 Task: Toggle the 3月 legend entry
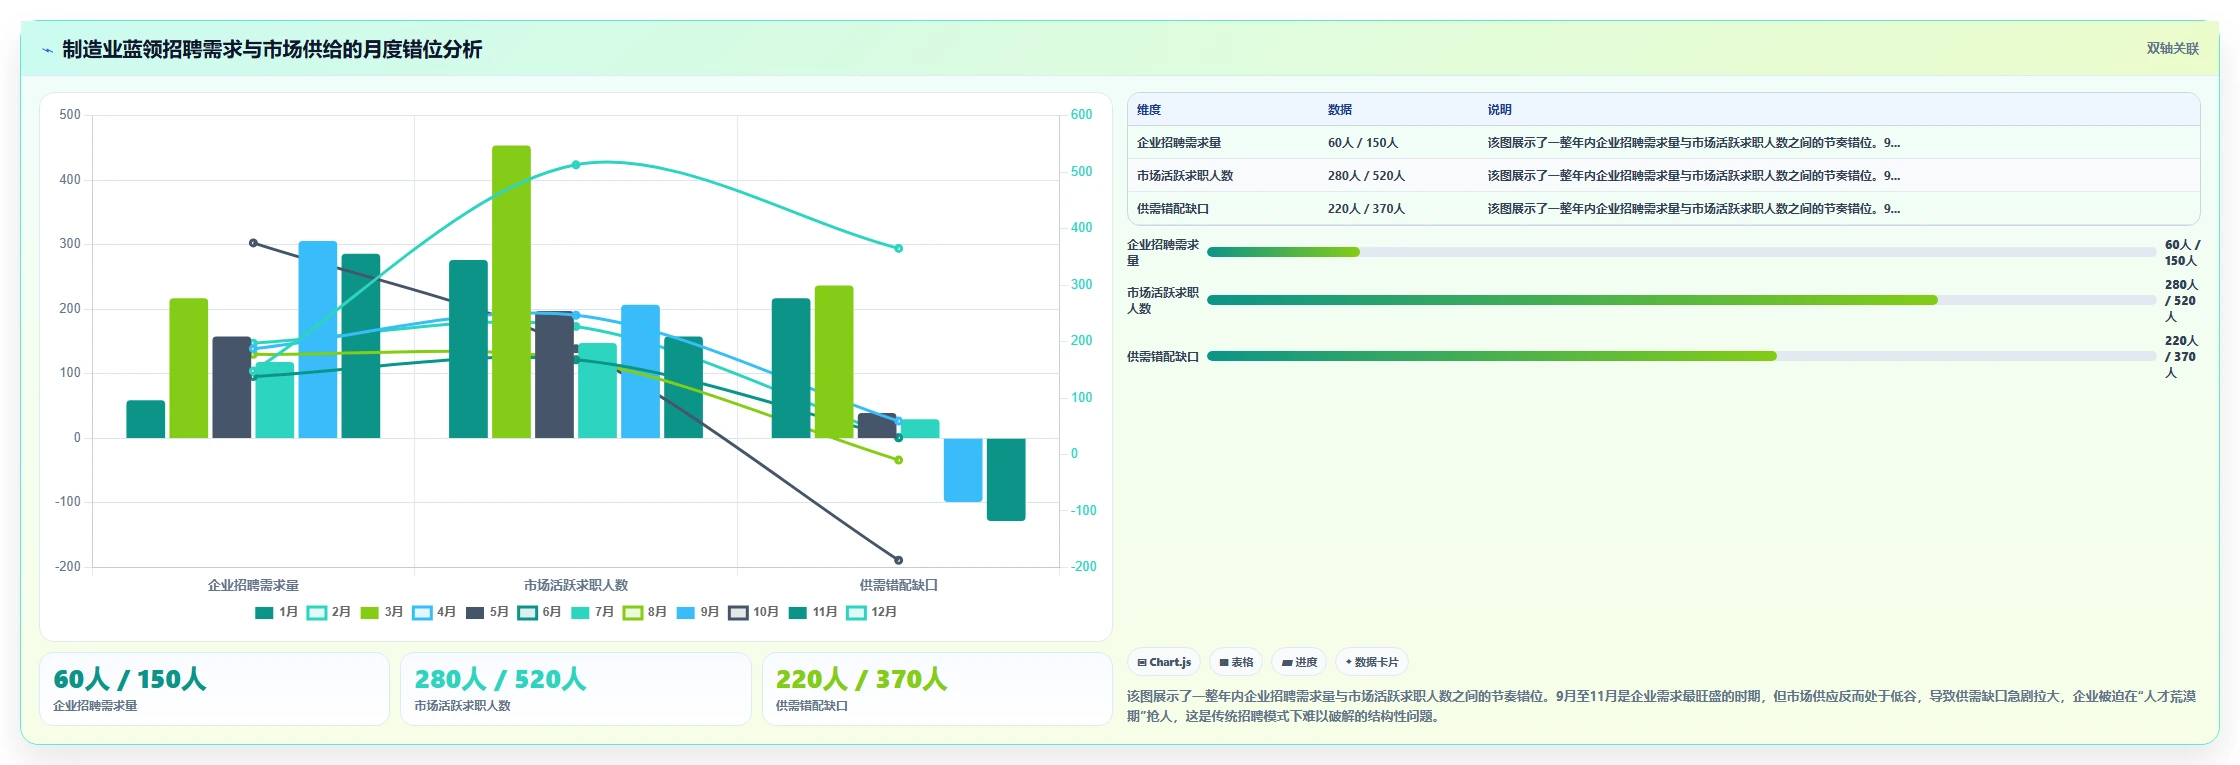tap(382, 612)
